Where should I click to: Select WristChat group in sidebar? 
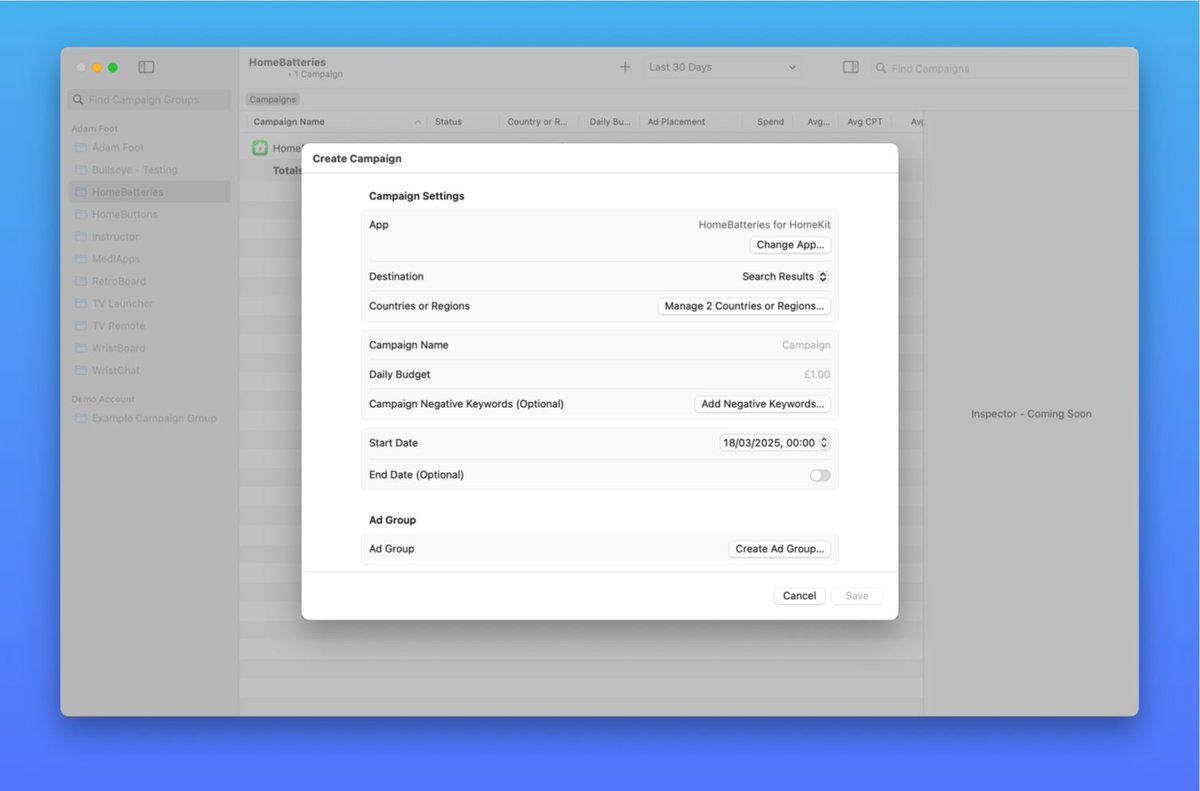(149, 370)
